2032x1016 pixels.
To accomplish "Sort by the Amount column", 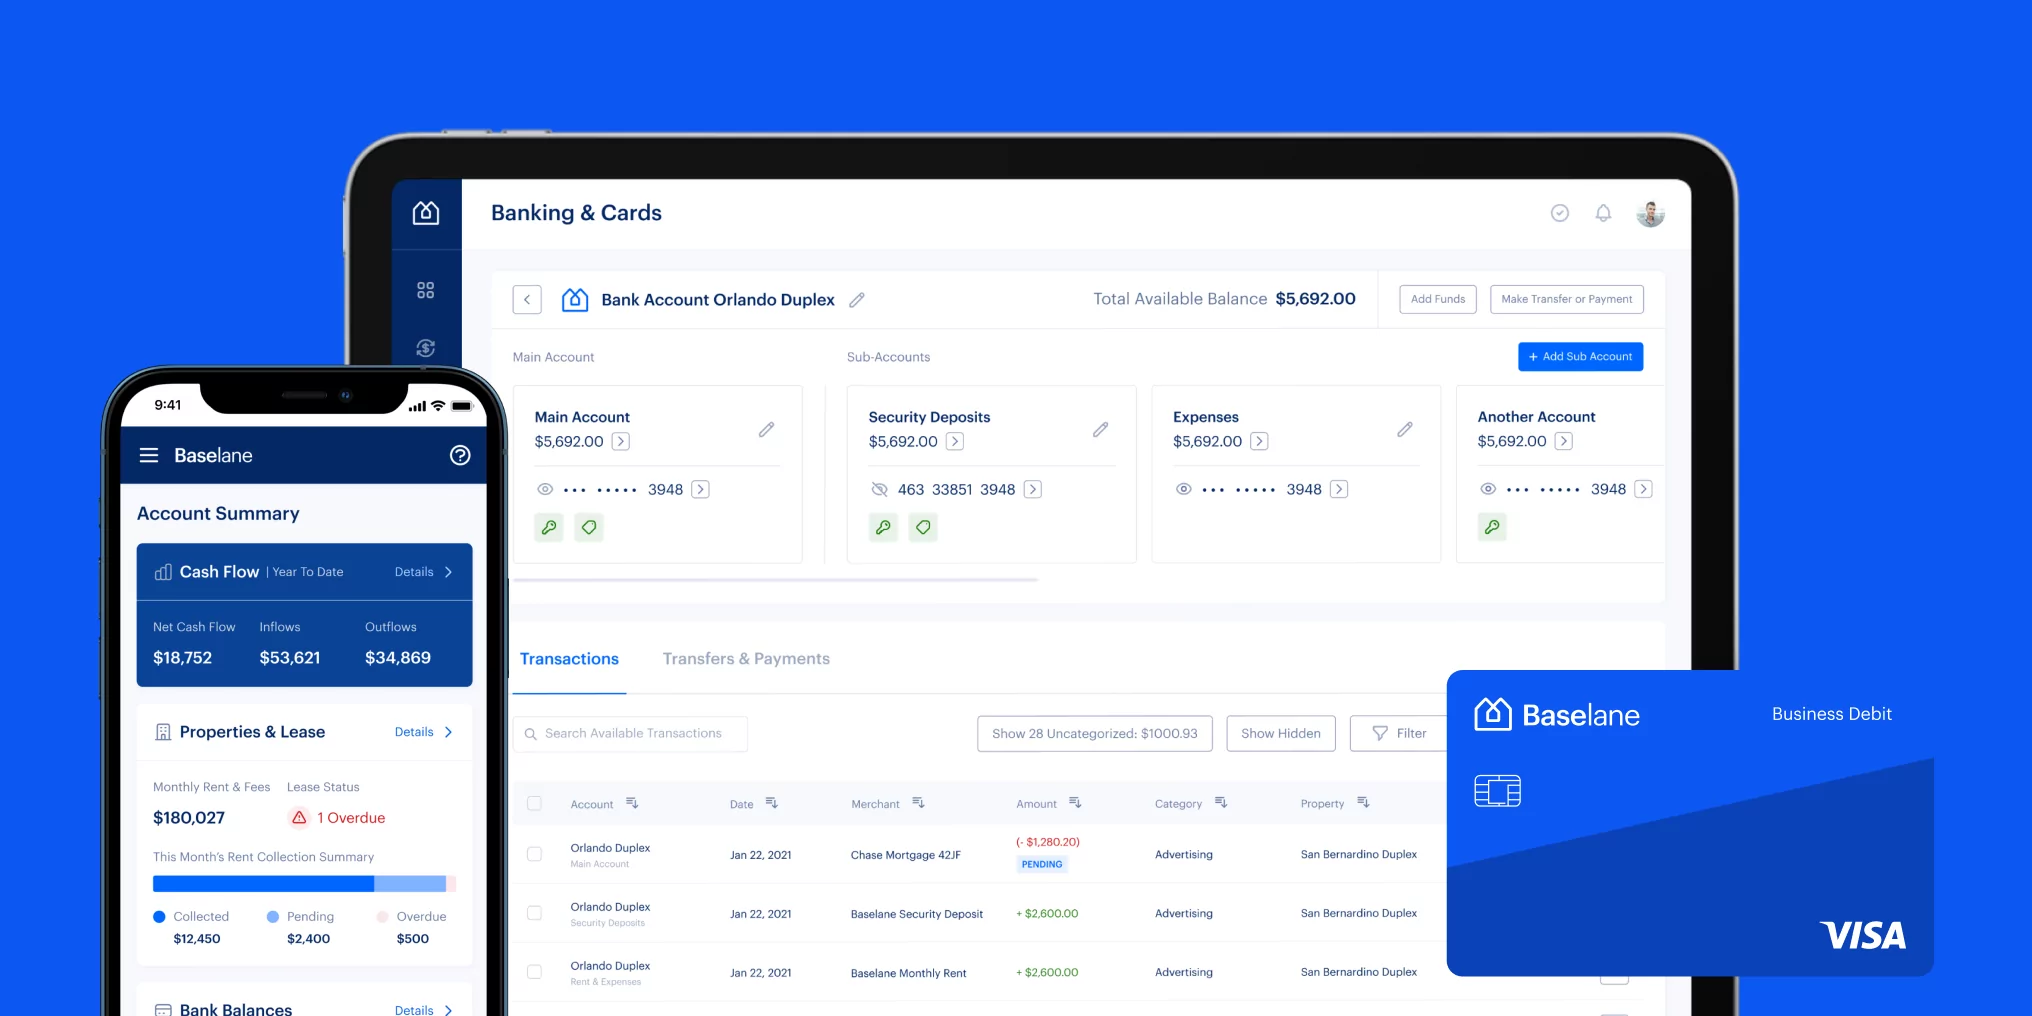I will (x=1075, y=803).
